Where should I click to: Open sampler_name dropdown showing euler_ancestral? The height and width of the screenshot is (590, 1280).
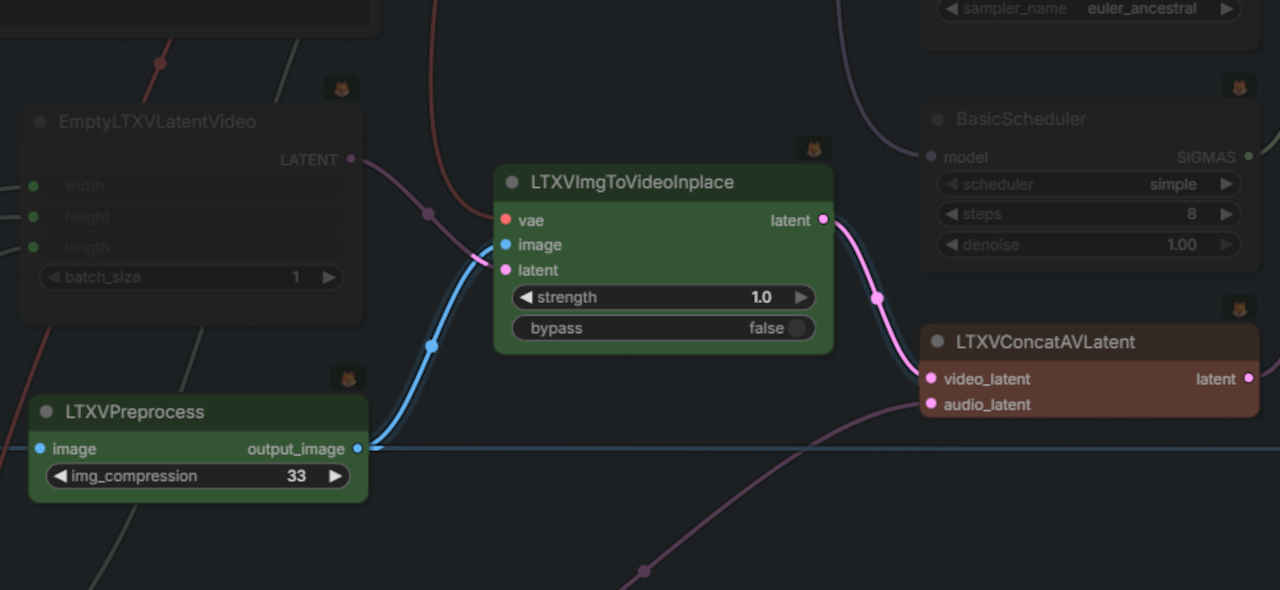click(1090, 9)
